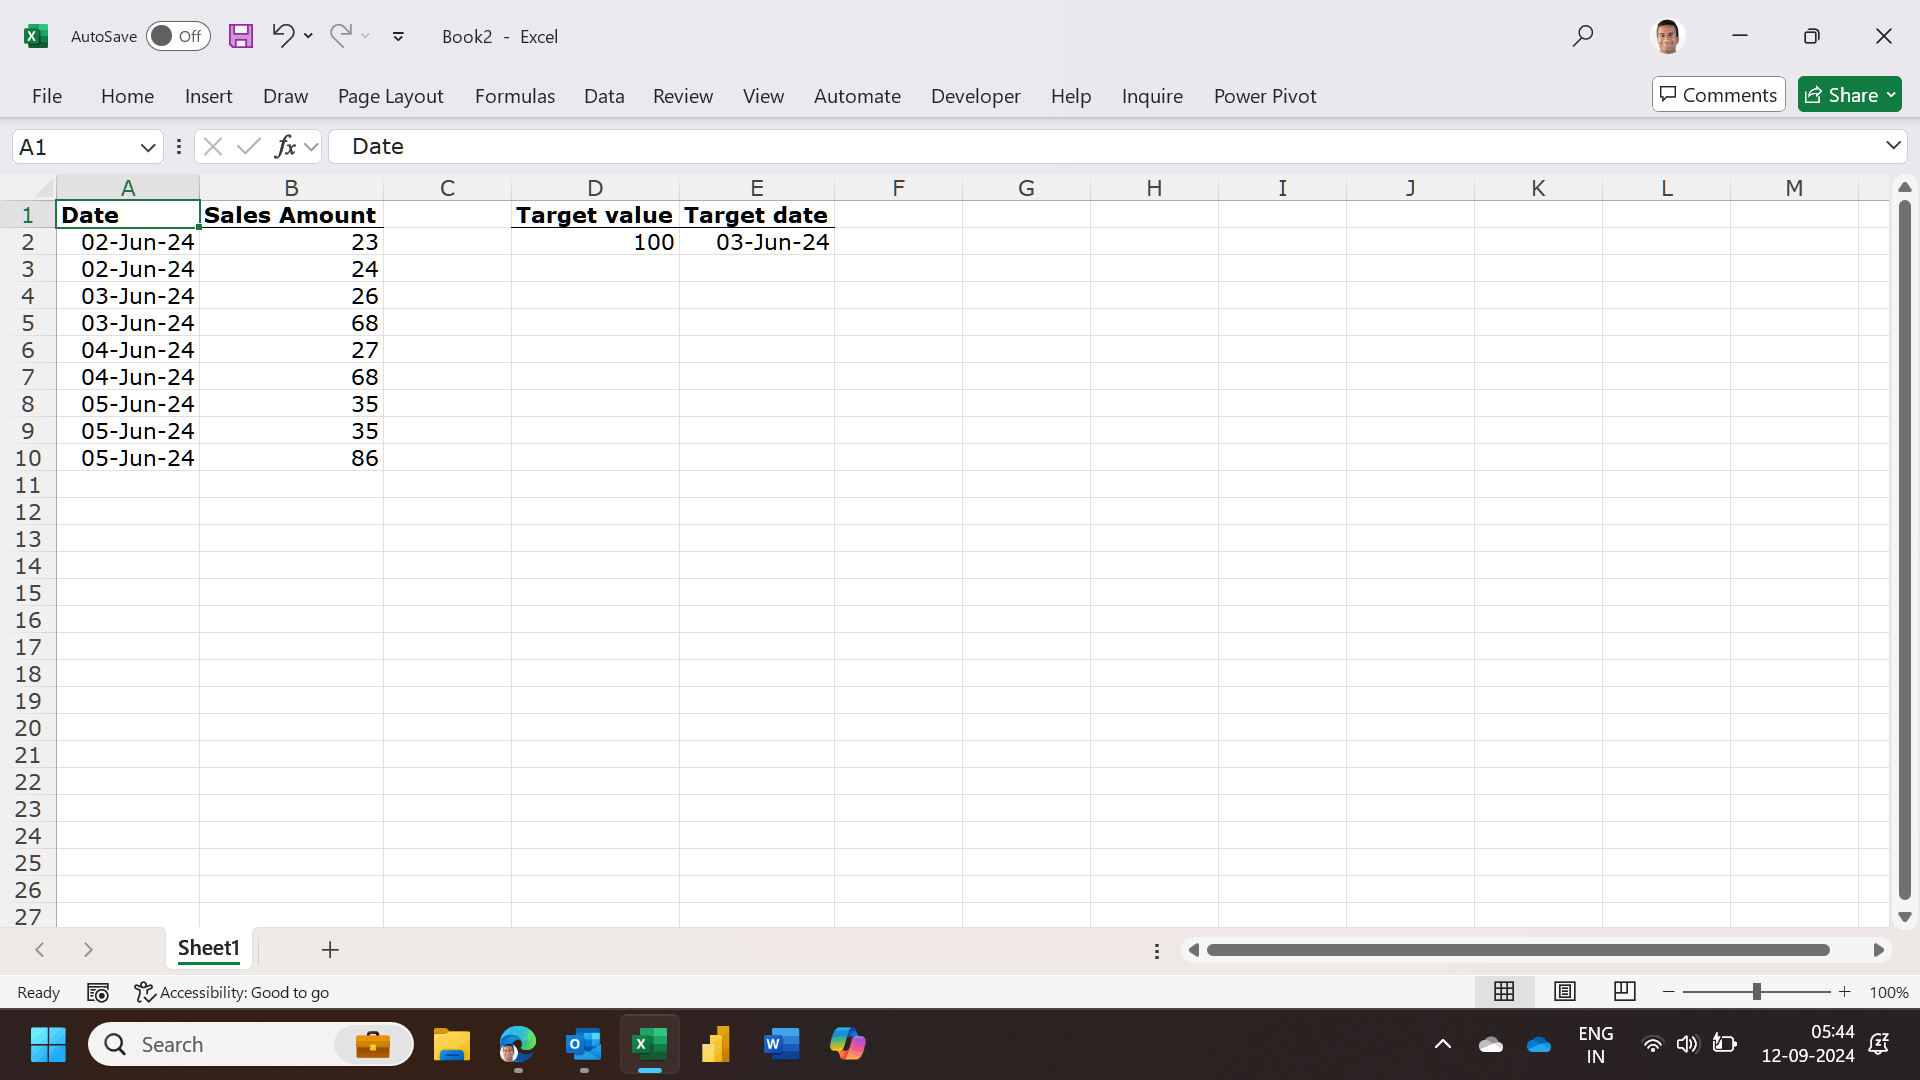Toggle the AutoSave switch
This screenshot has width=1920, height=1080.
(x=178, y=36)
